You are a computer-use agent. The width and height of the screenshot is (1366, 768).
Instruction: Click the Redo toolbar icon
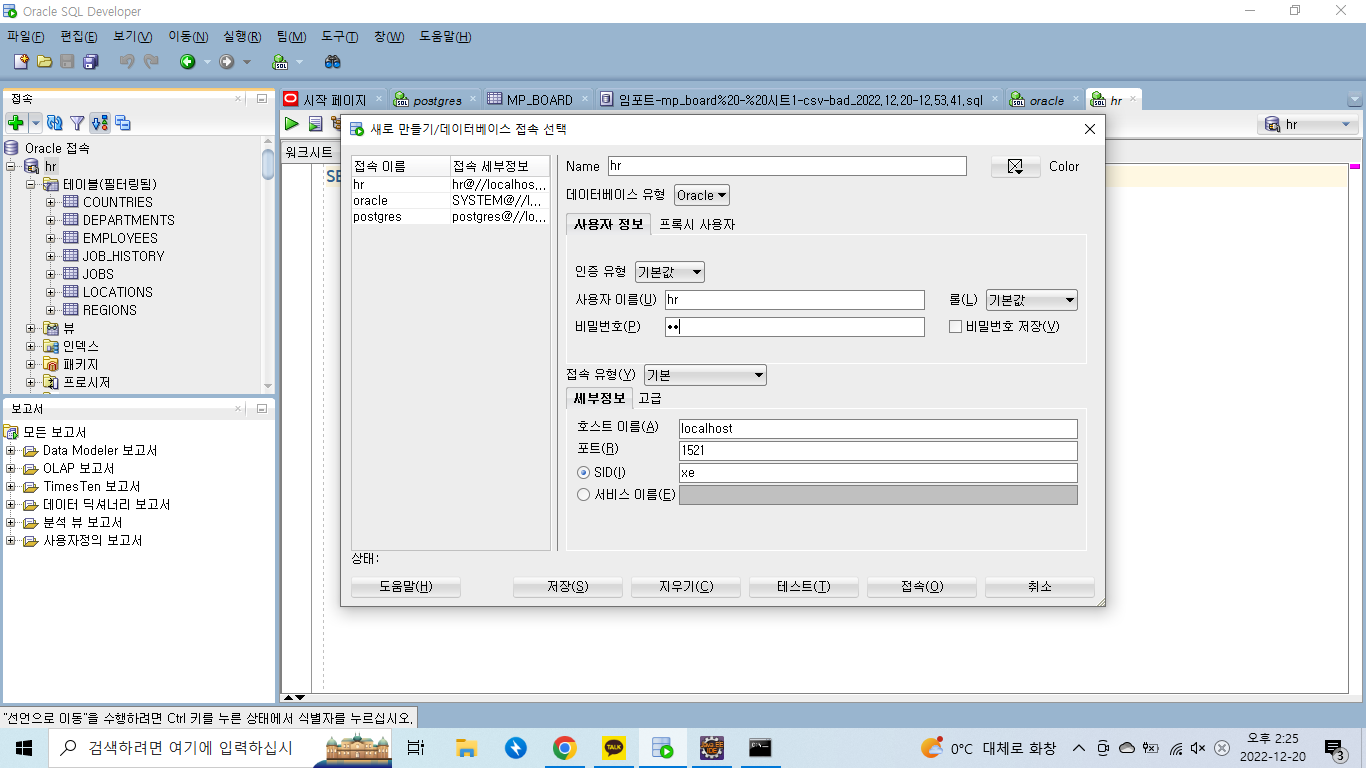[151, 61]
